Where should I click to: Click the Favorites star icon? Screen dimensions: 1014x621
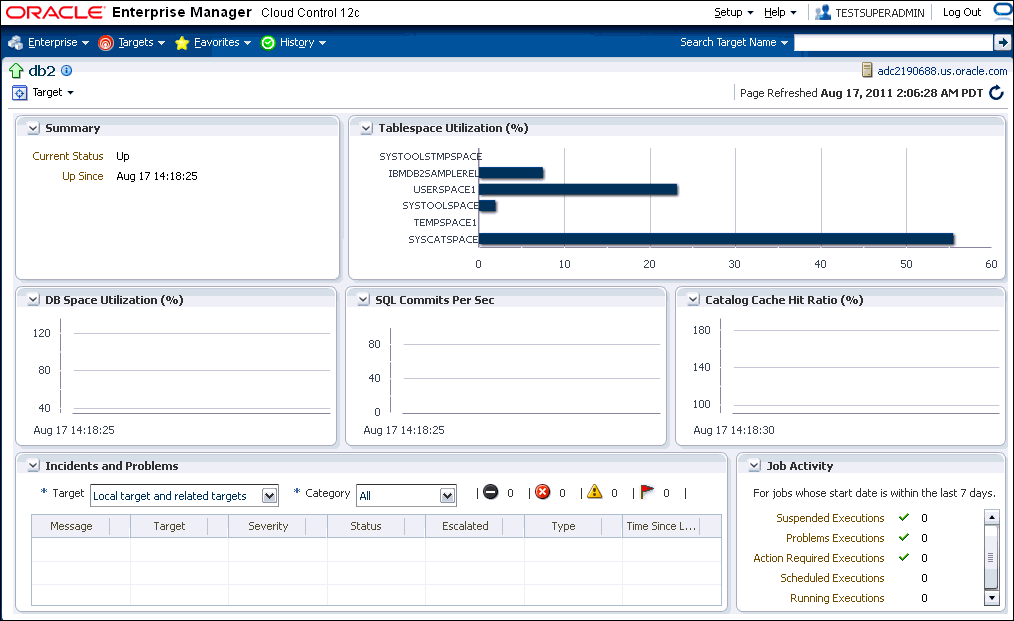click(x=182, y=43)
